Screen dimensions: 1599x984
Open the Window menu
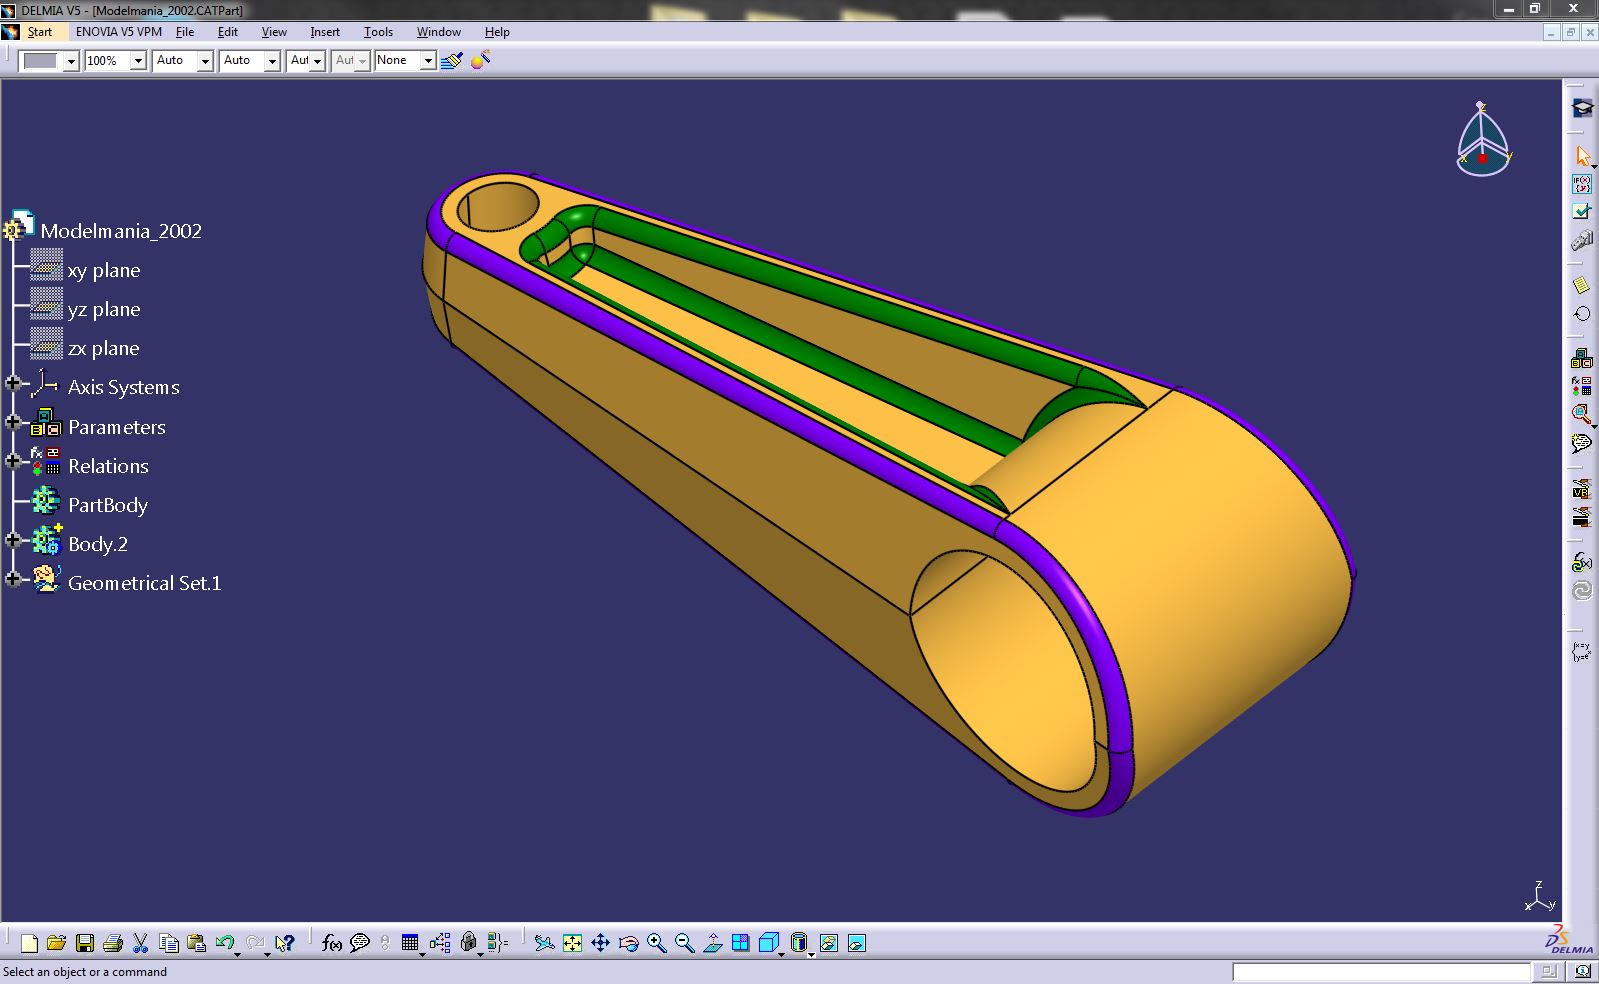438,32
